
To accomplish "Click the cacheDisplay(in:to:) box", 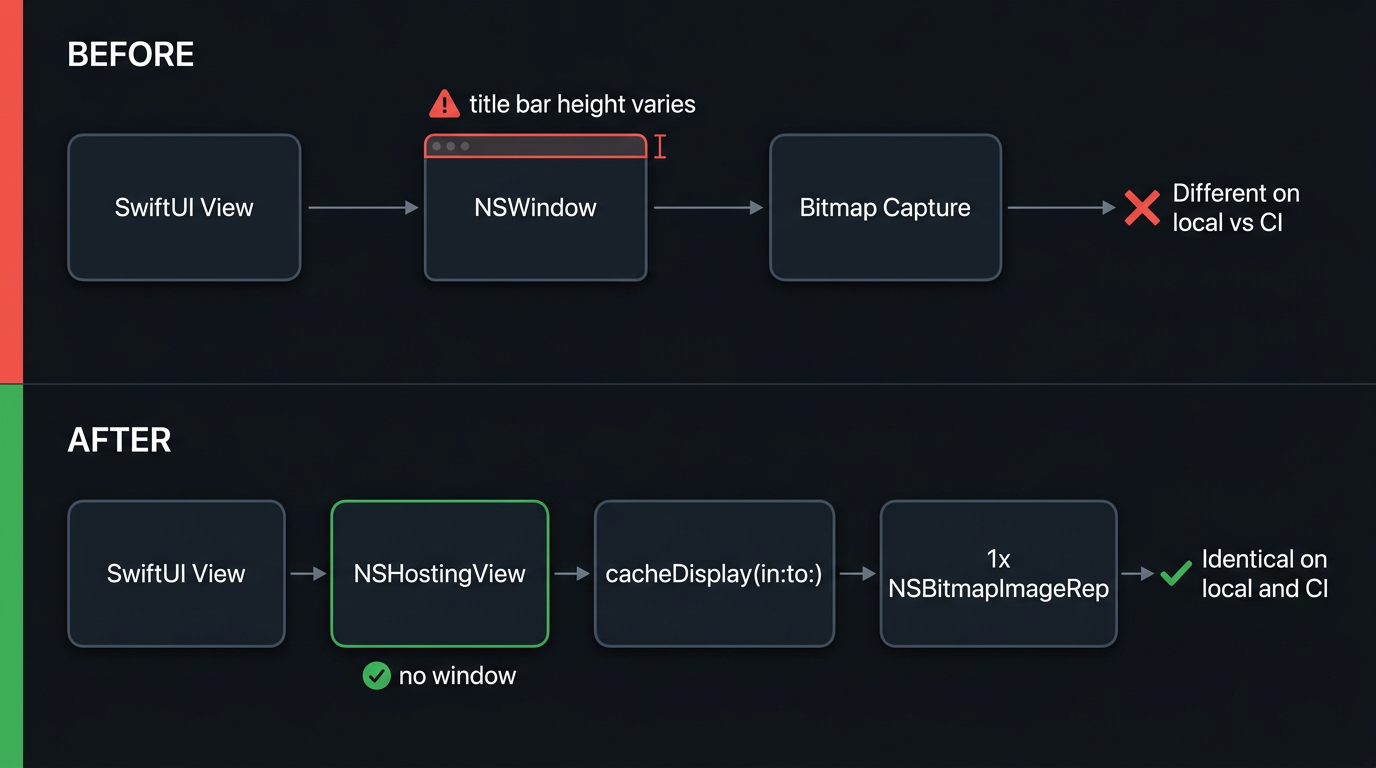I will 714,574.
